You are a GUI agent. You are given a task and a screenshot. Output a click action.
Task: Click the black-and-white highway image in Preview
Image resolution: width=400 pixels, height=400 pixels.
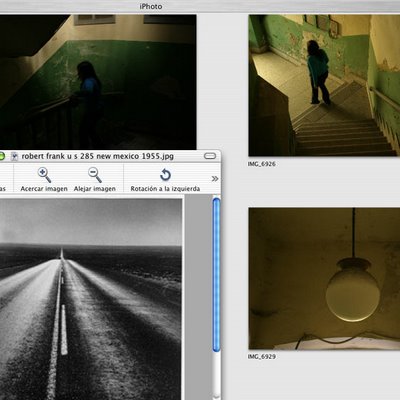coord(91,299)
